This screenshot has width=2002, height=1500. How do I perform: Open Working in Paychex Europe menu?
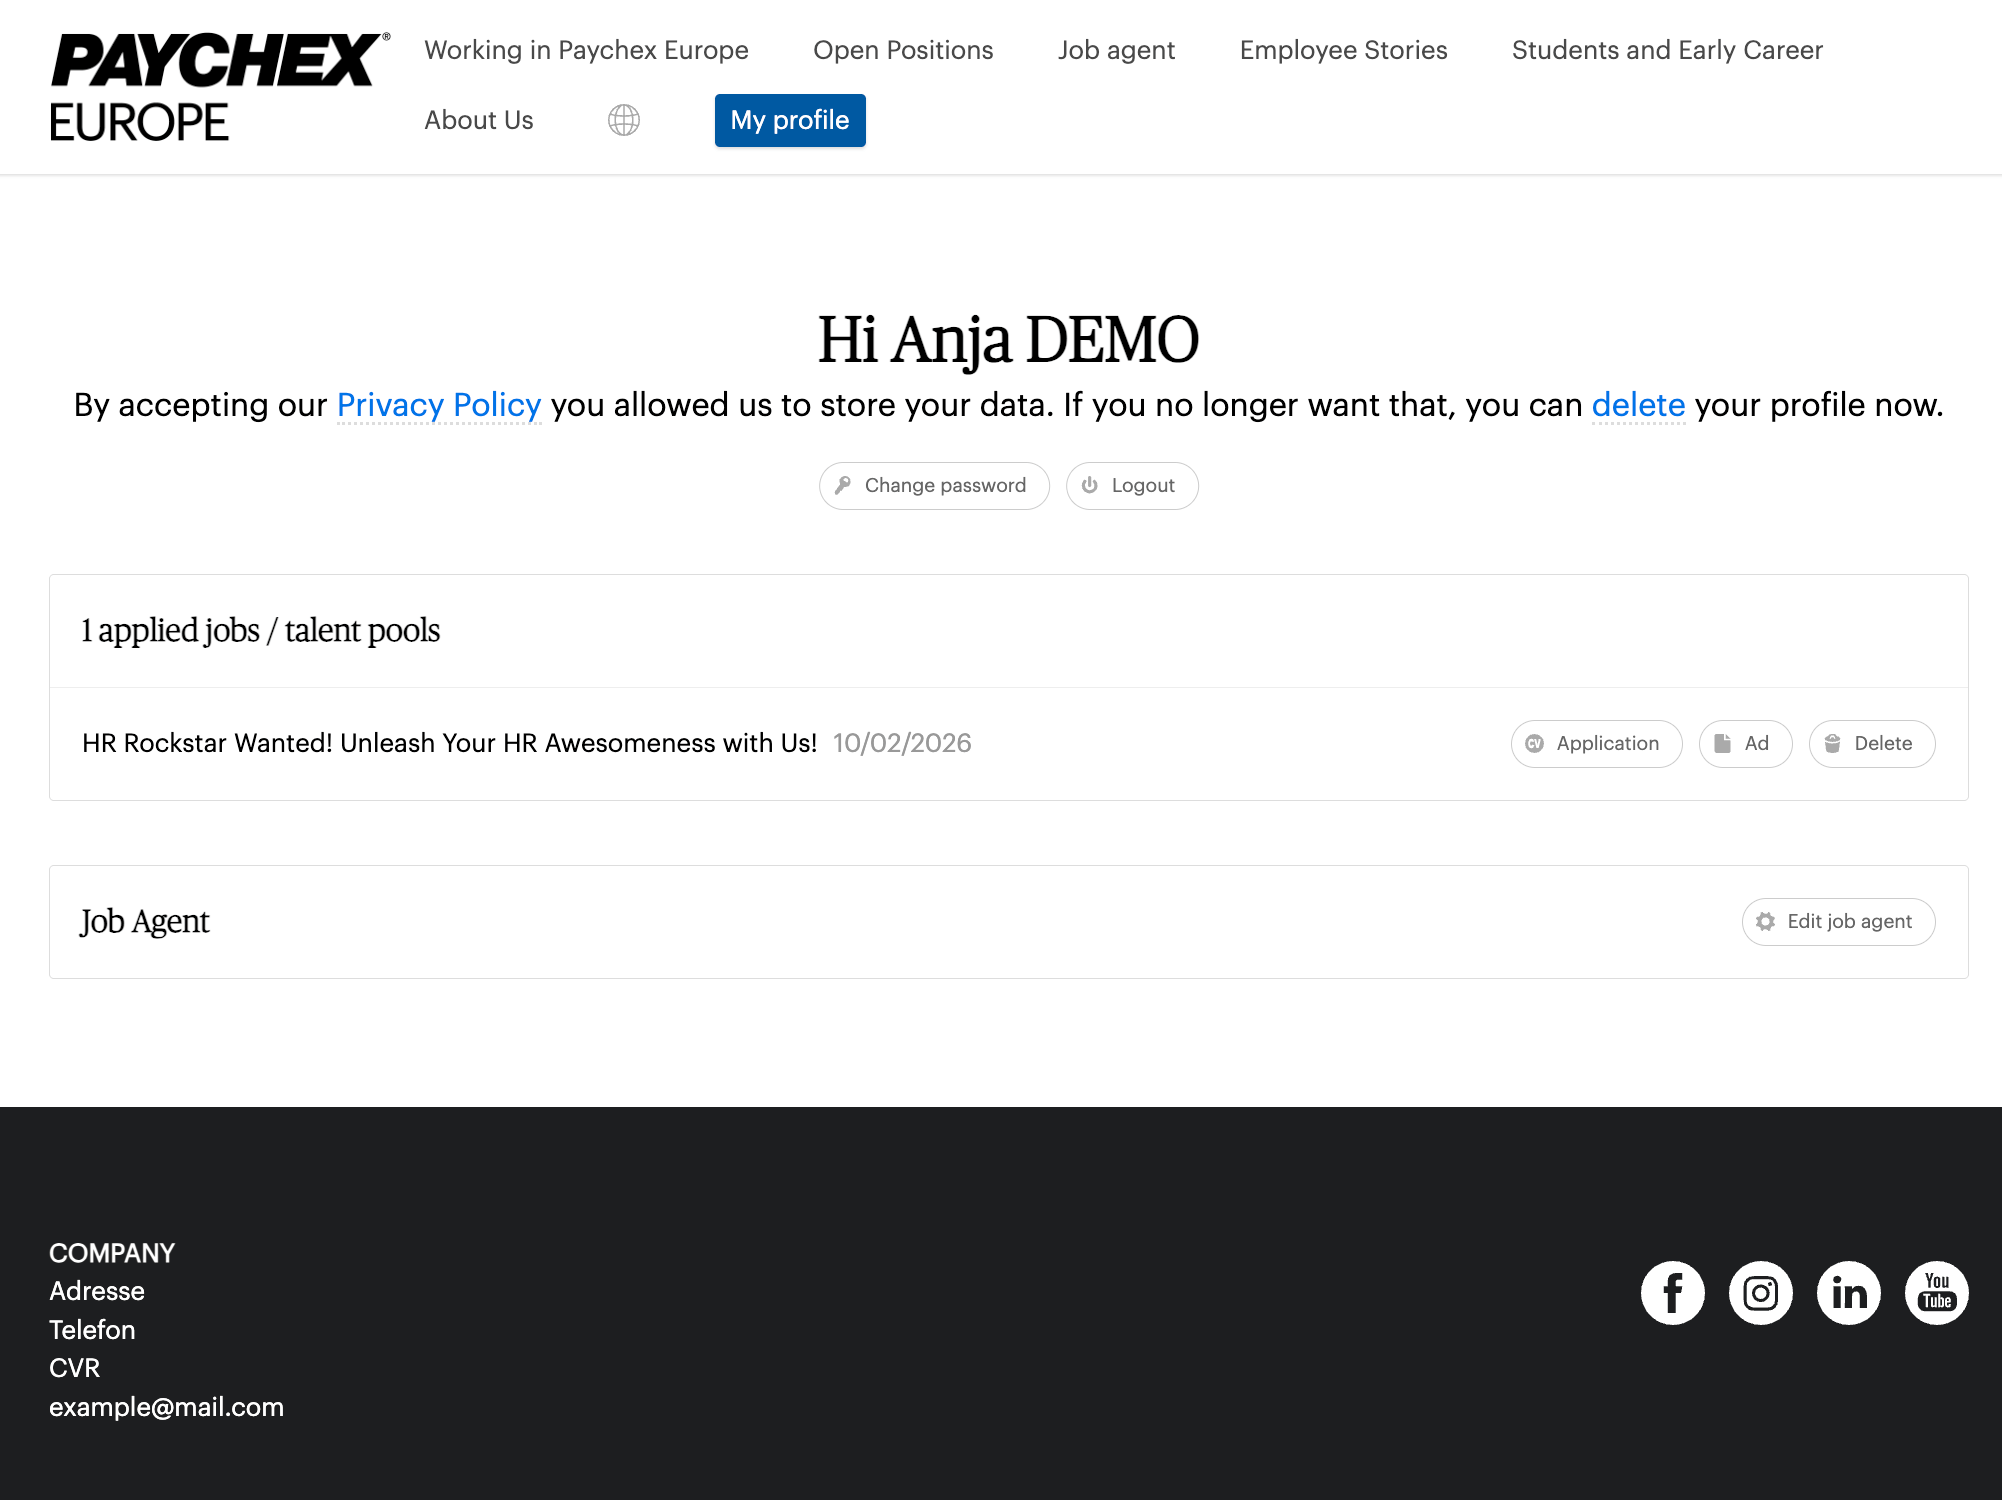point(586,50)
